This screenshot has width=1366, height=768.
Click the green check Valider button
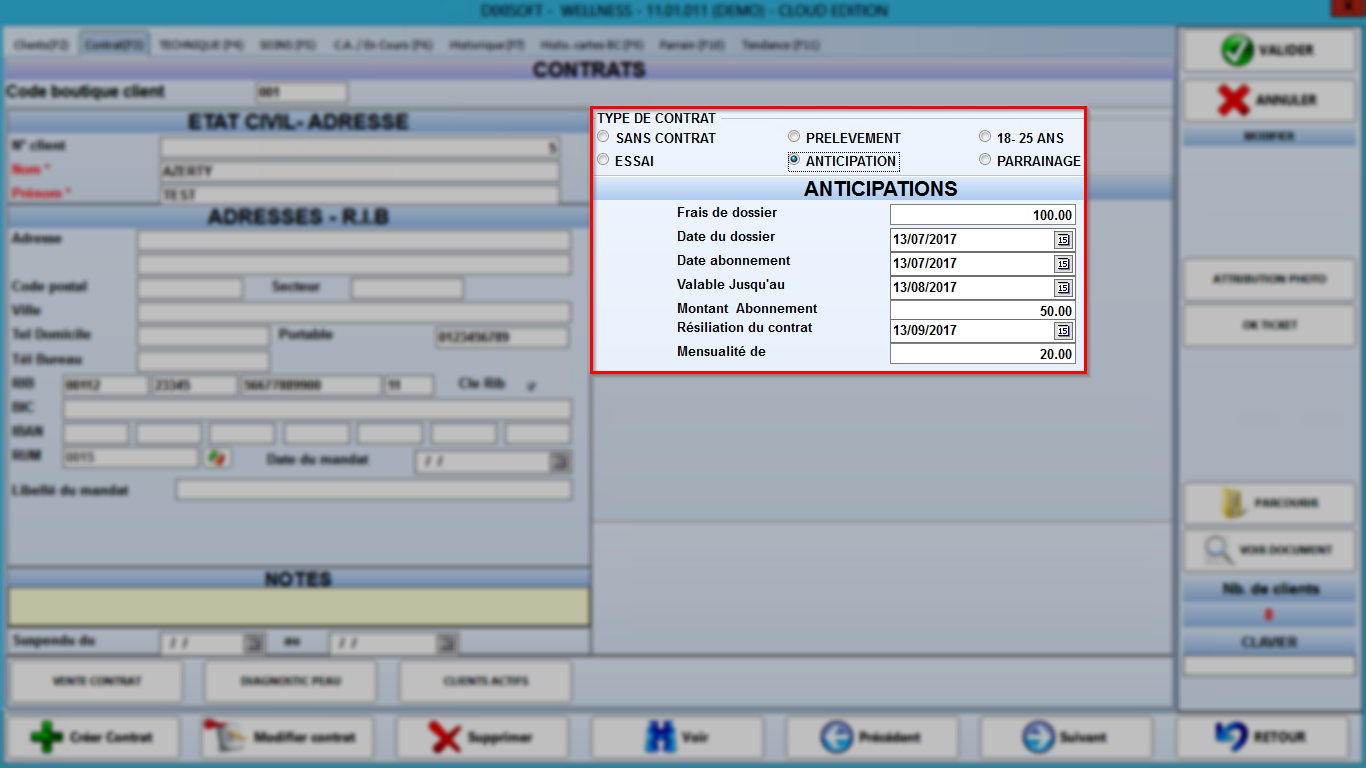point(1262,50)
